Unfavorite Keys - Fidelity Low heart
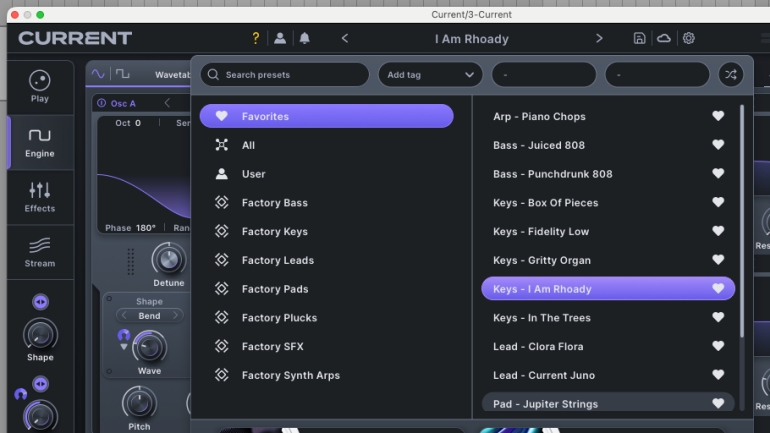 click(718, 231)
